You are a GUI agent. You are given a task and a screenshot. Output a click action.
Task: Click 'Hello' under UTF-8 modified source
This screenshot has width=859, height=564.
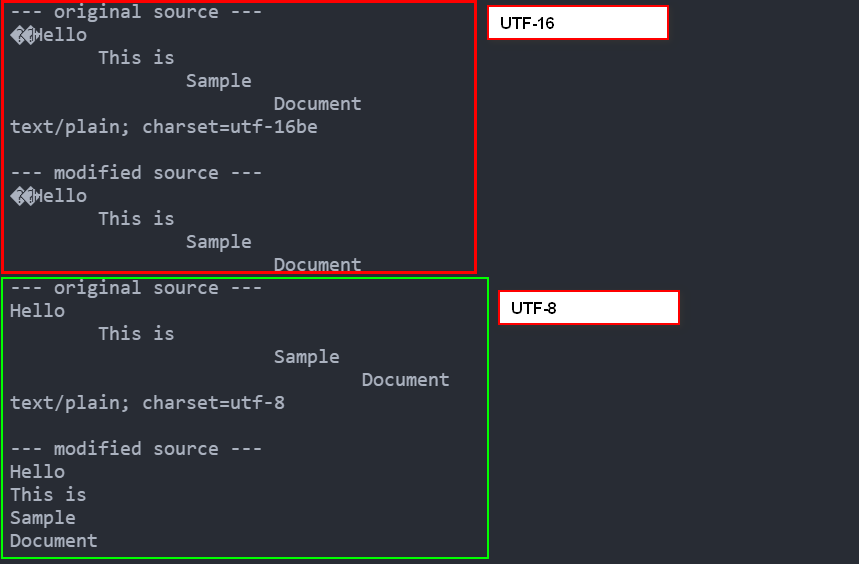pyautogui.click(x=37, y=472)
